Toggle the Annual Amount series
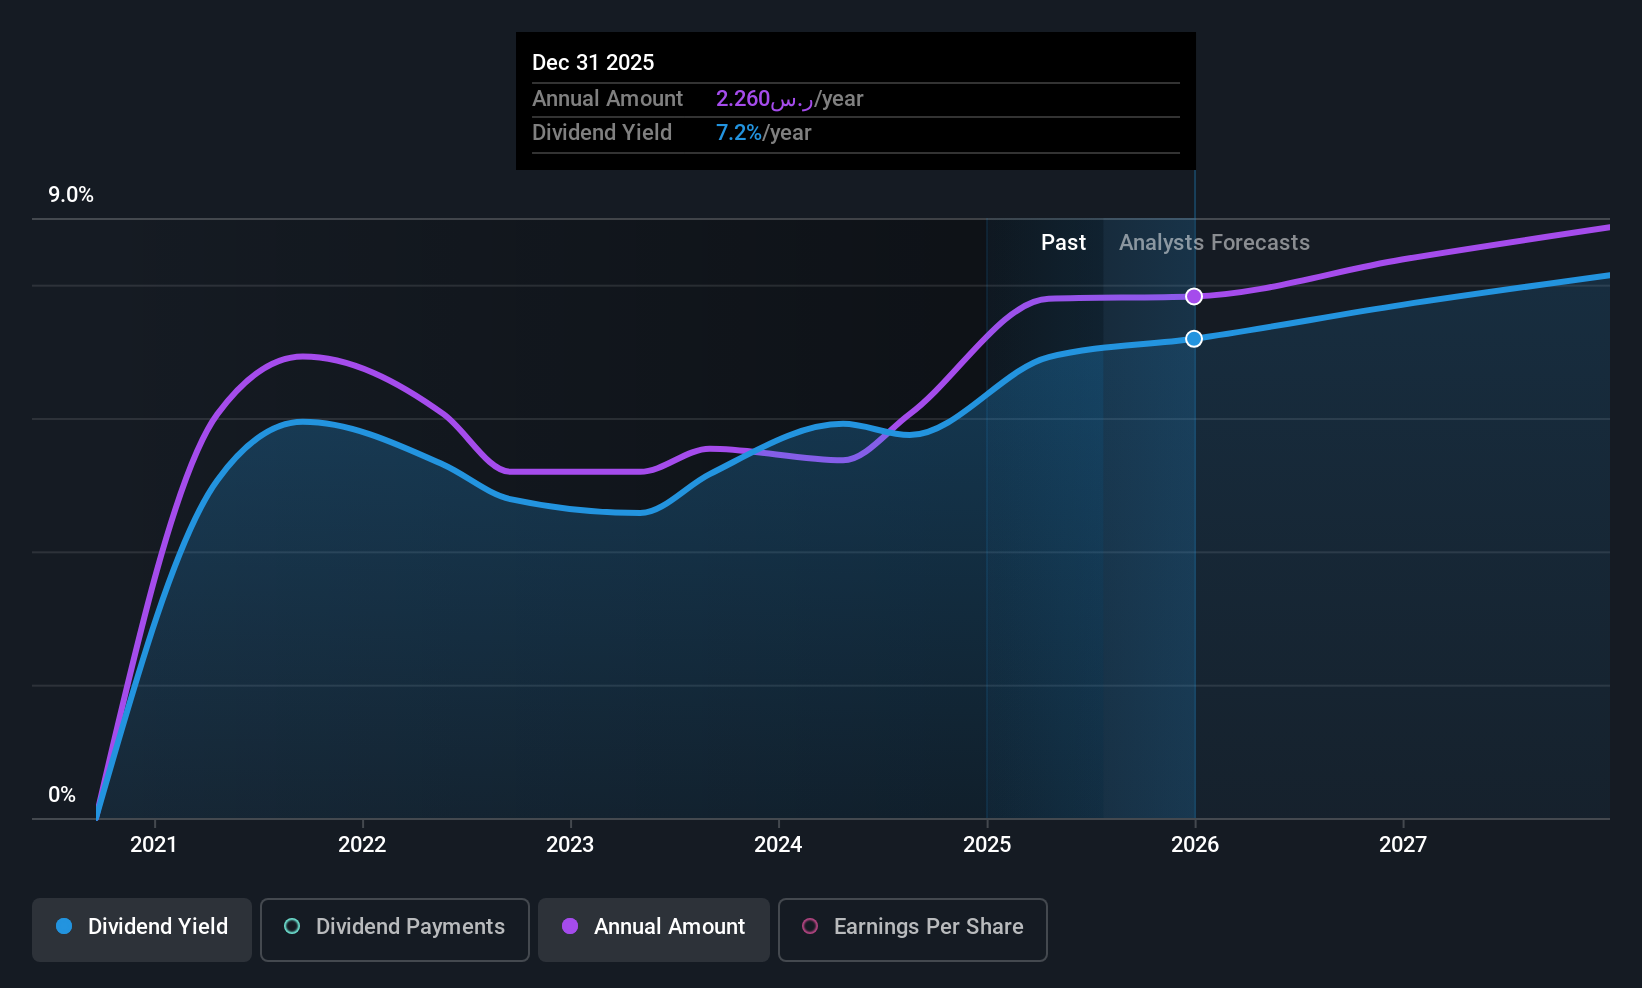This screenshot has height=988, width=1642. [x=654, y=930]
